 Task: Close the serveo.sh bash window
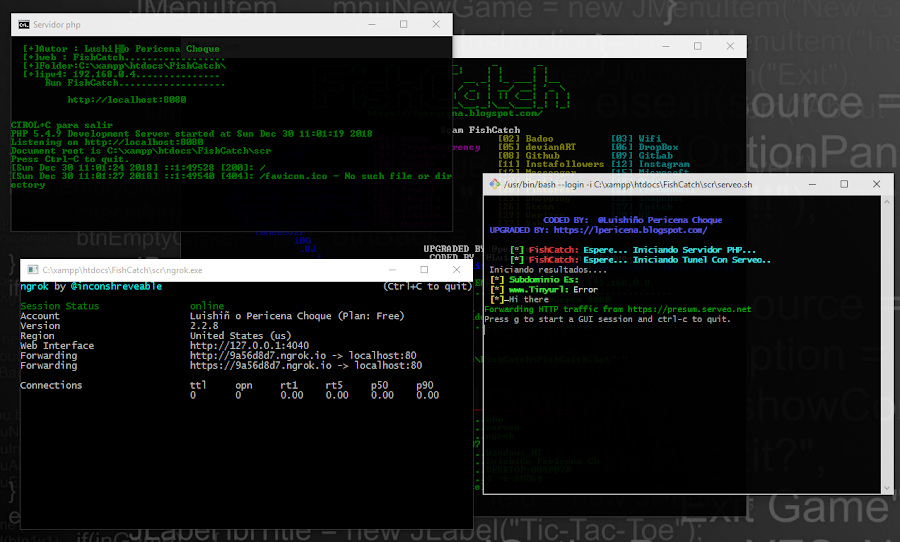click(876, 184)
